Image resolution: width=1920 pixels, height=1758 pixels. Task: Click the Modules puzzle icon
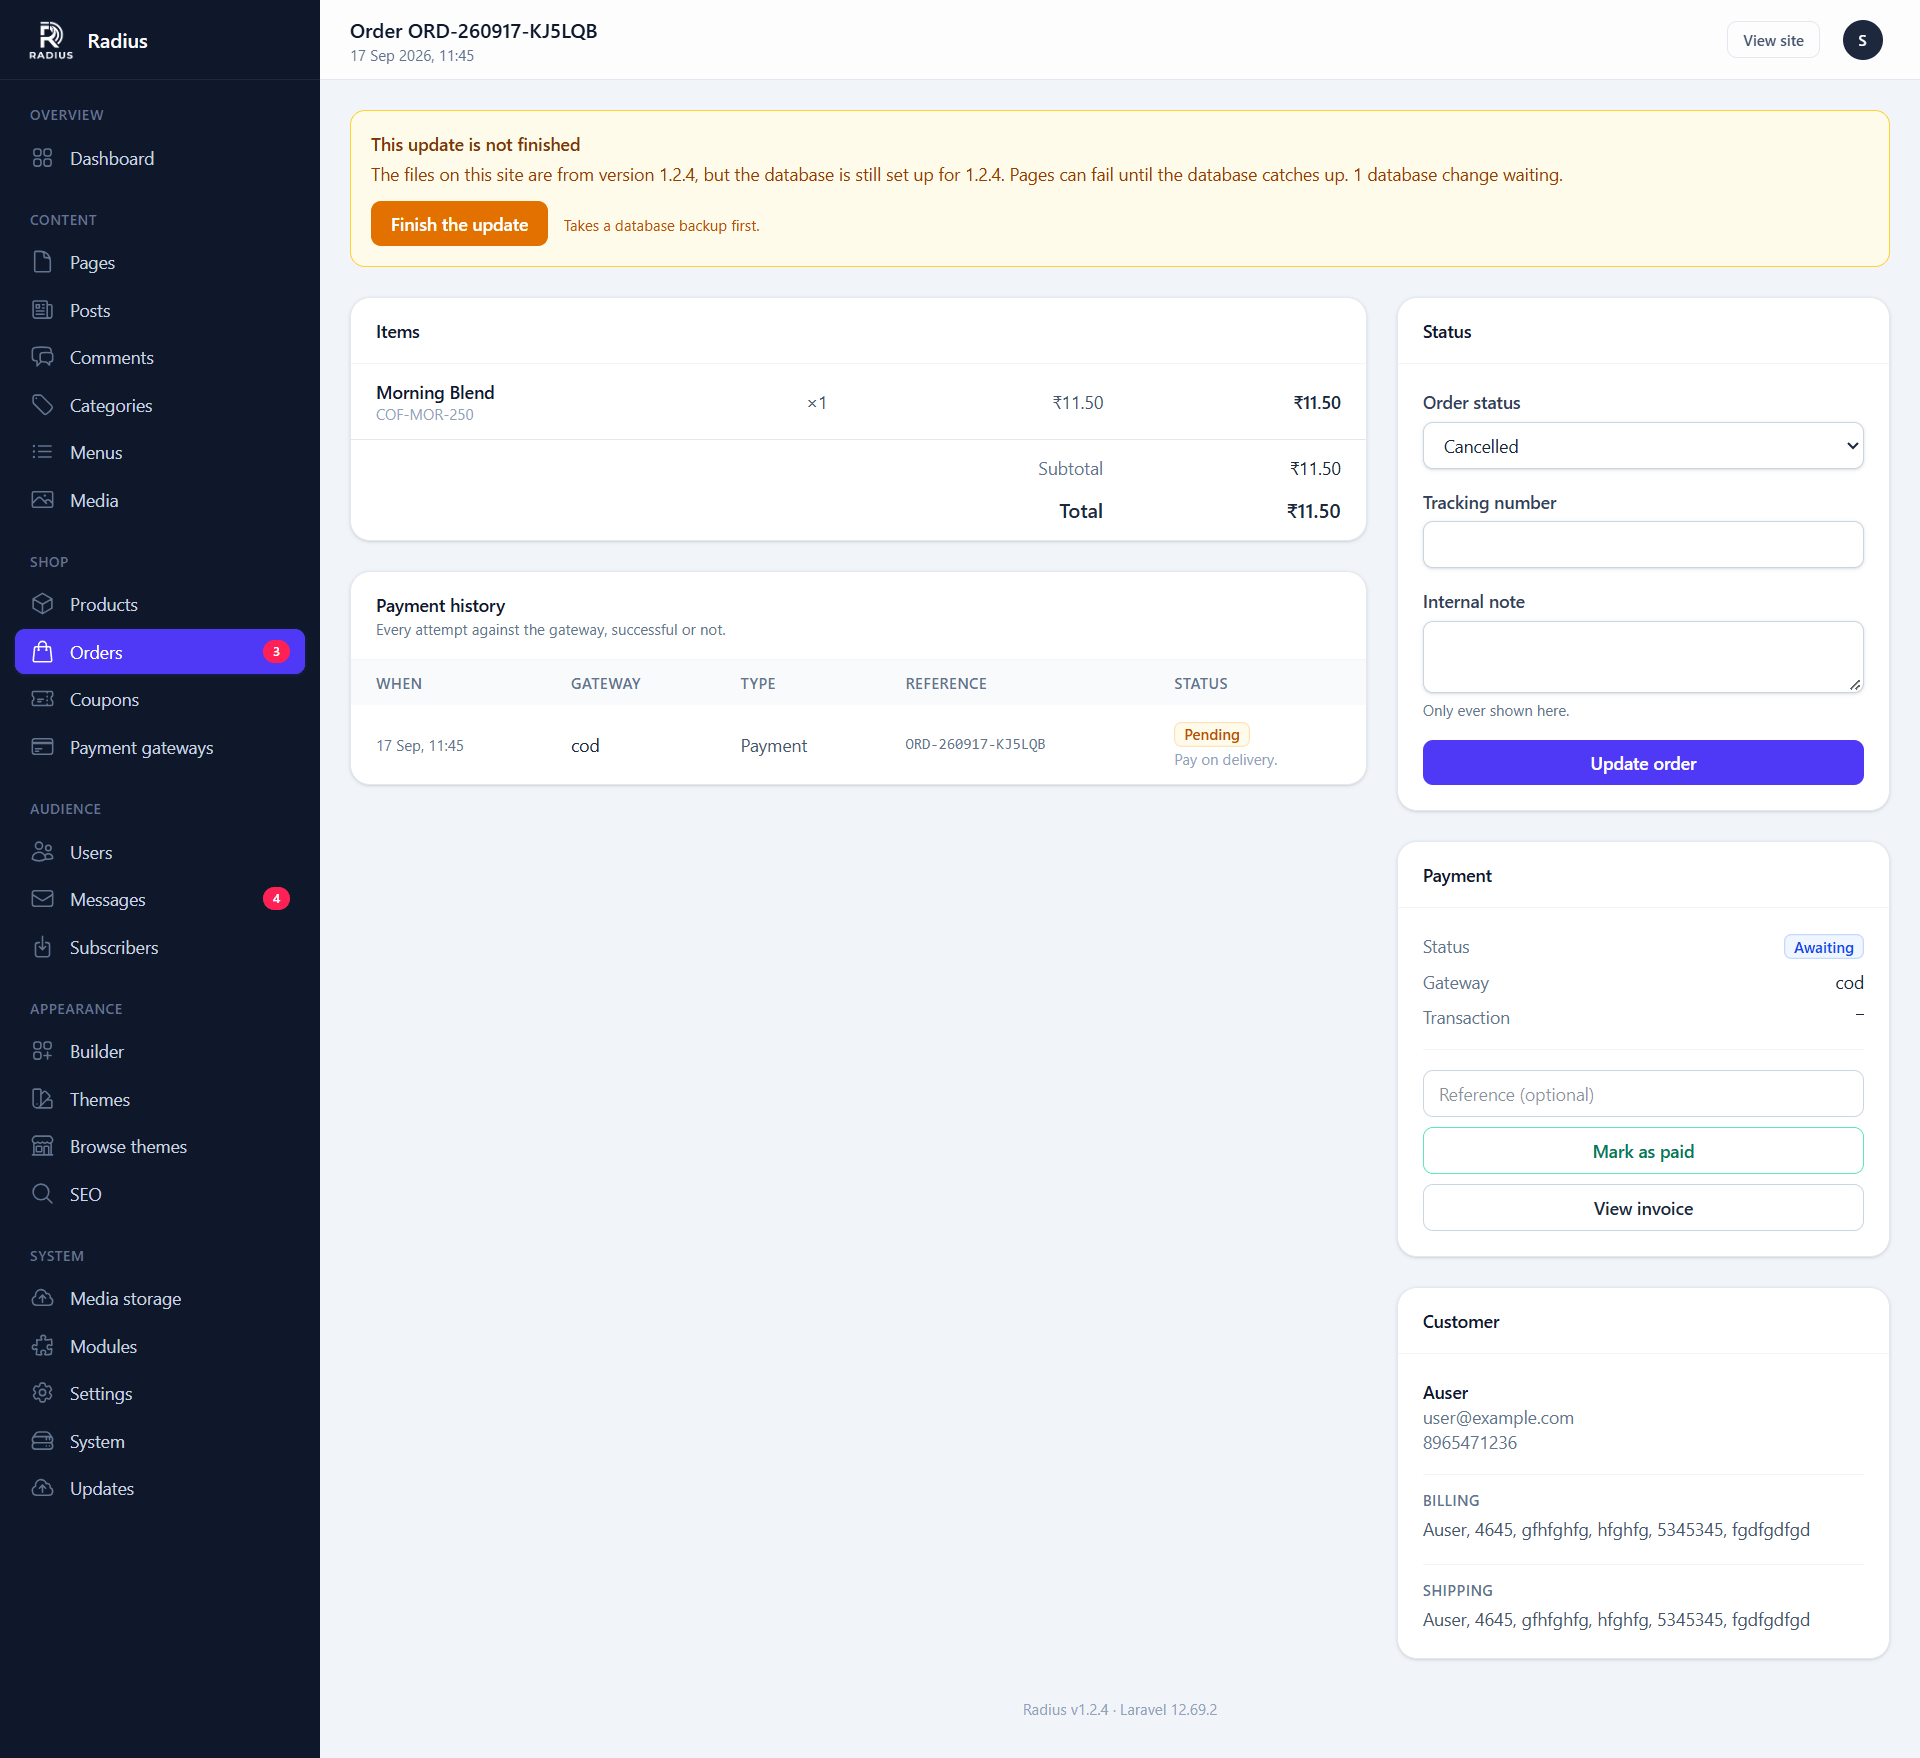click(x=42, y=1346)
